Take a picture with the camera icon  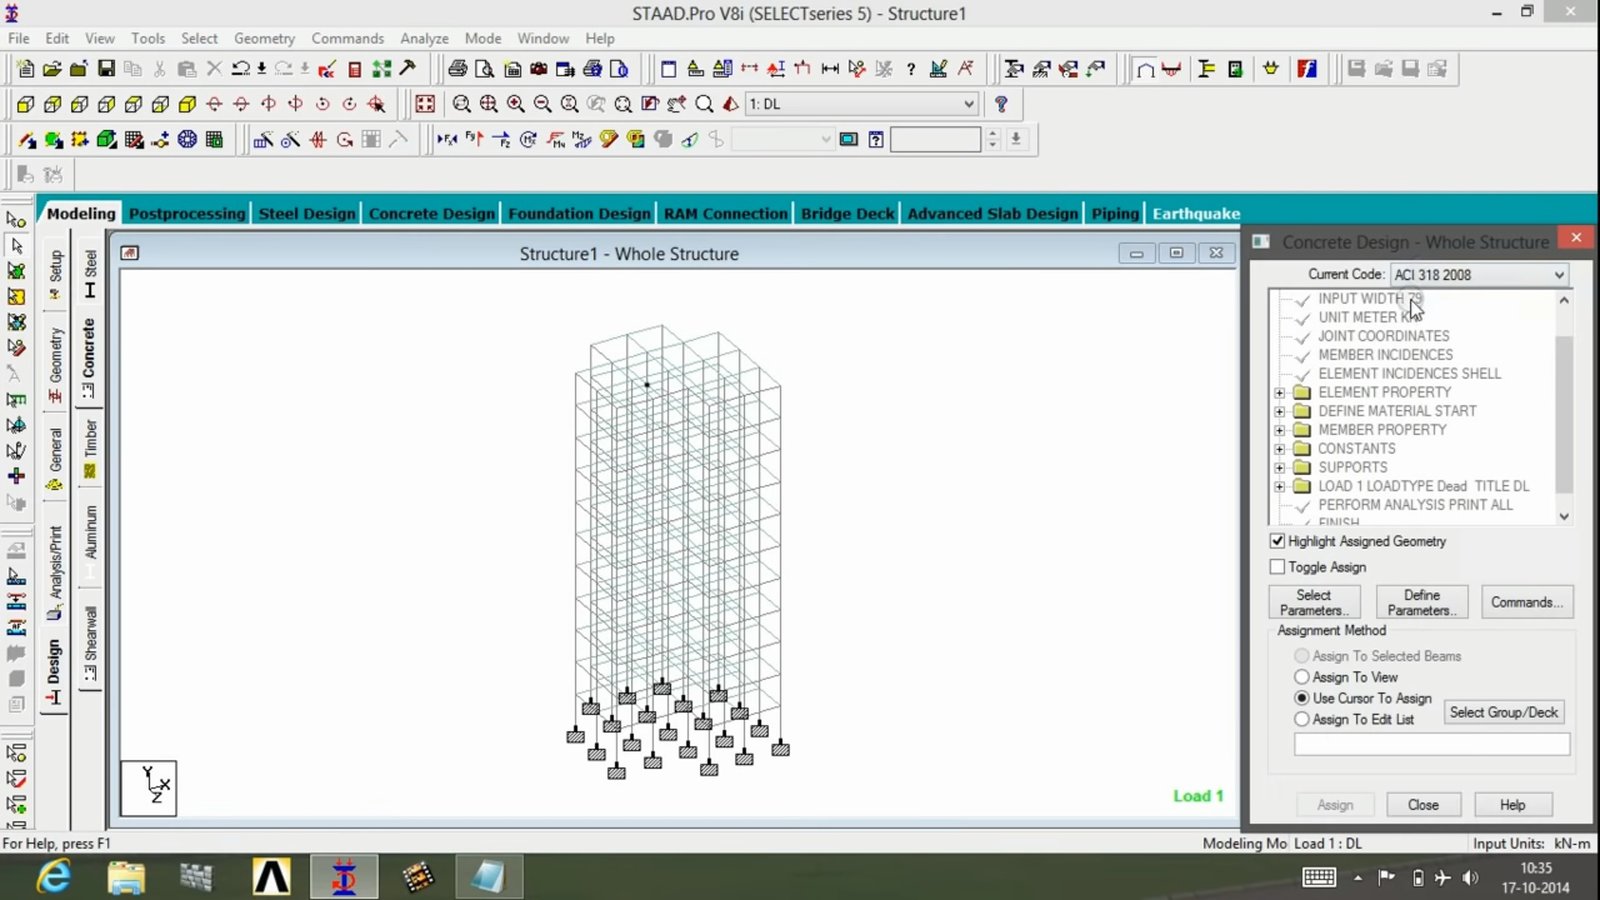click(x=538, y=69)
